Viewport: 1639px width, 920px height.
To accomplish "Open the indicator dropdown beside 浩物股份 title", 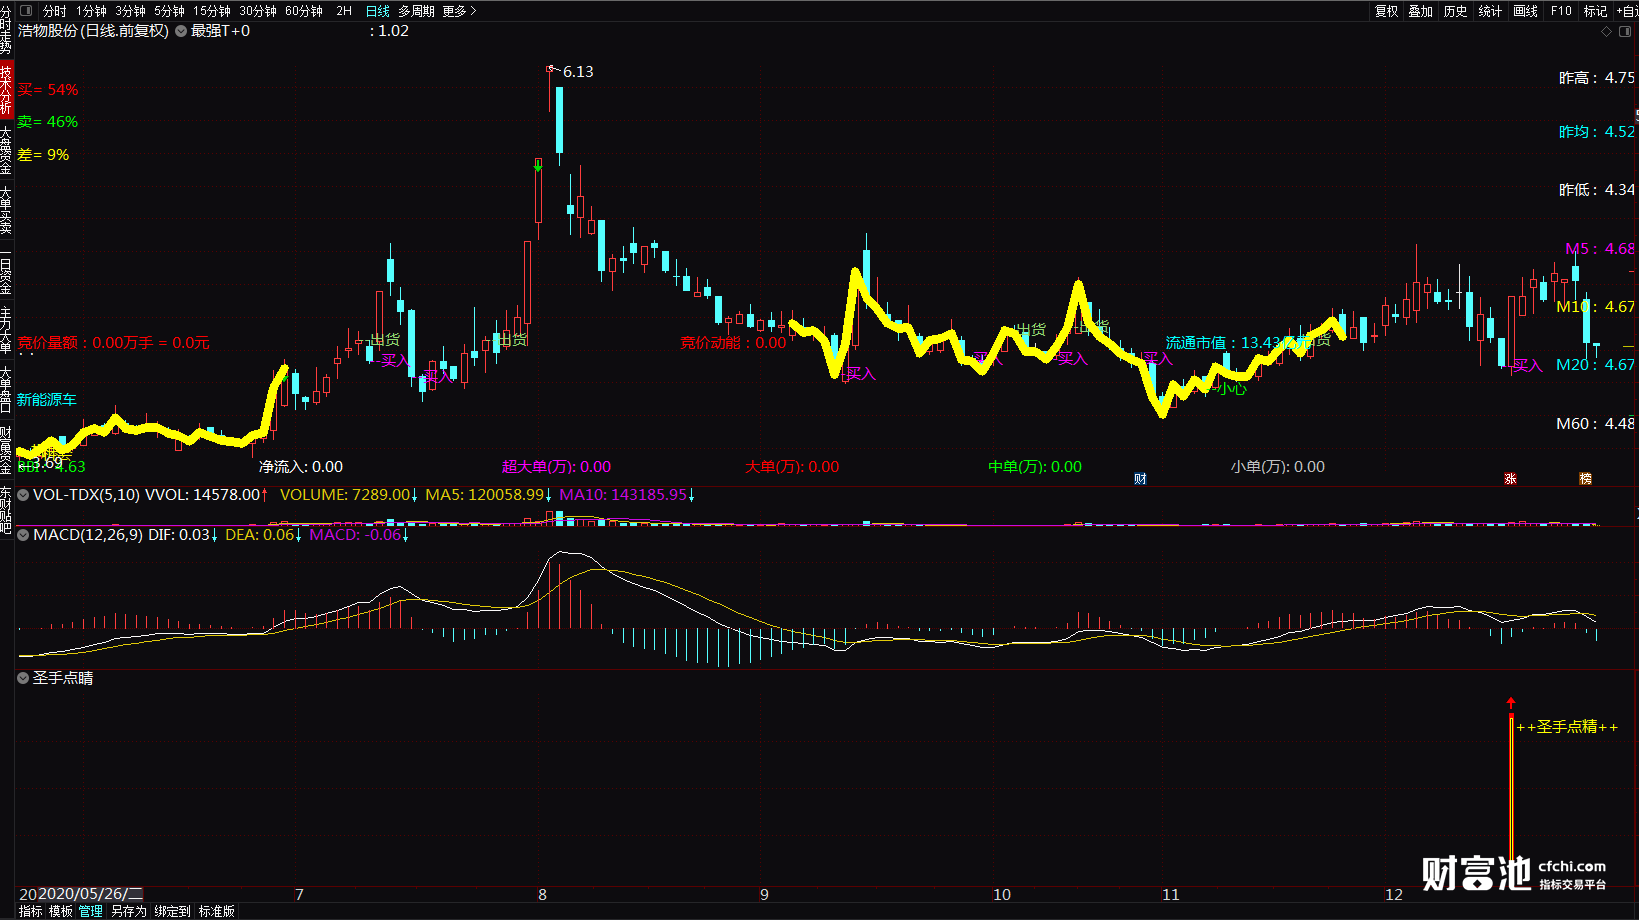I will pyautogui.click(x=181, y=31).
